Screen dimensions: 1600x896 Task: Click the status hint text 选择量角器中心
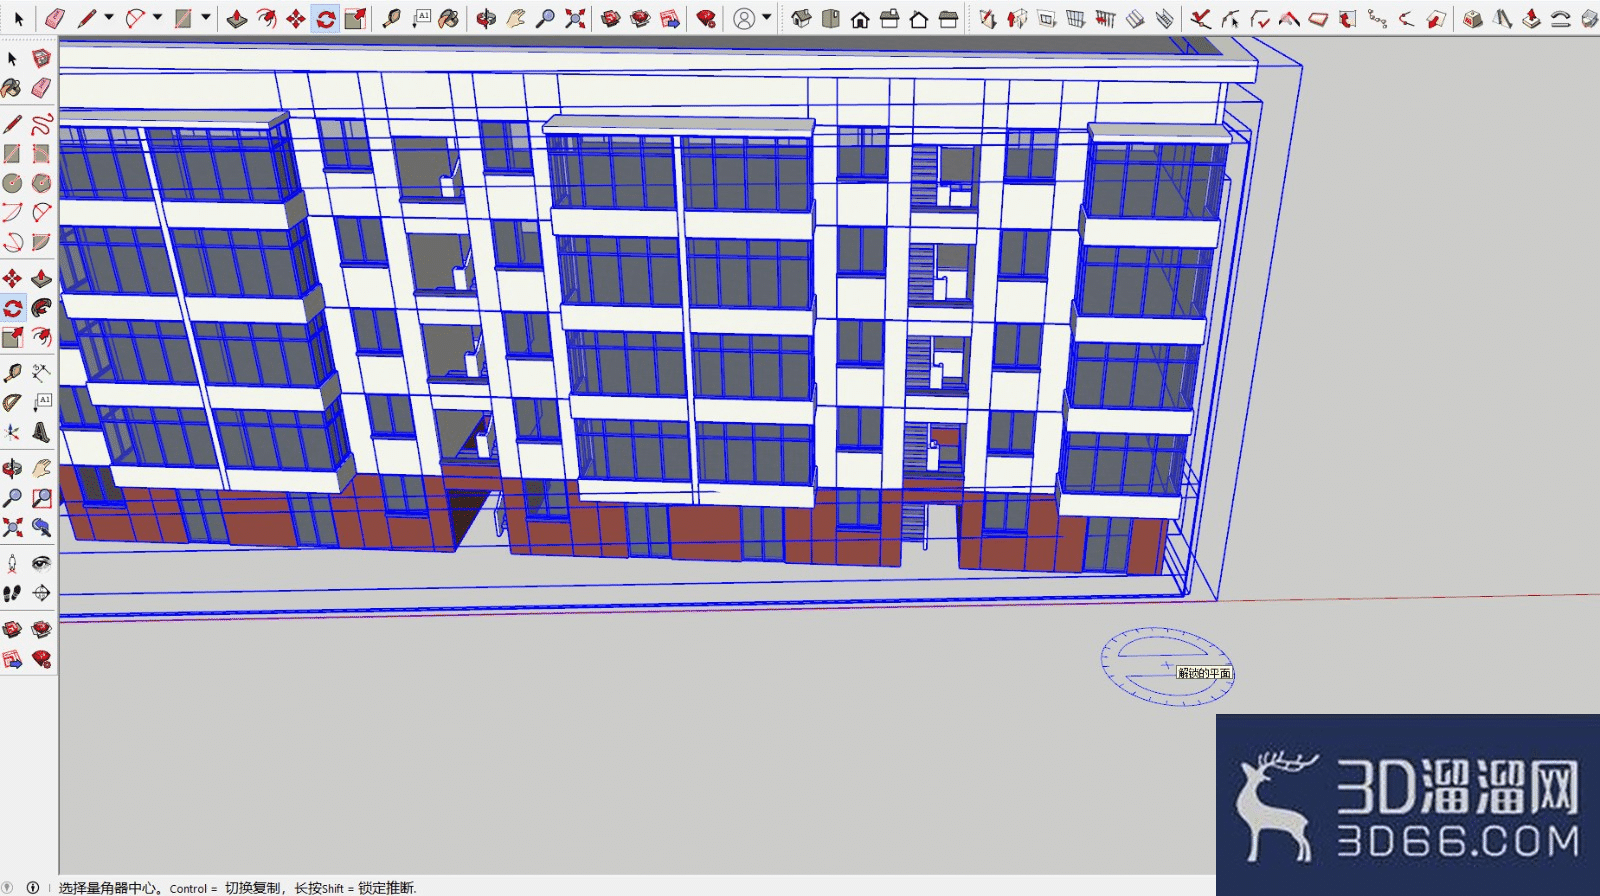click(108, 887)
